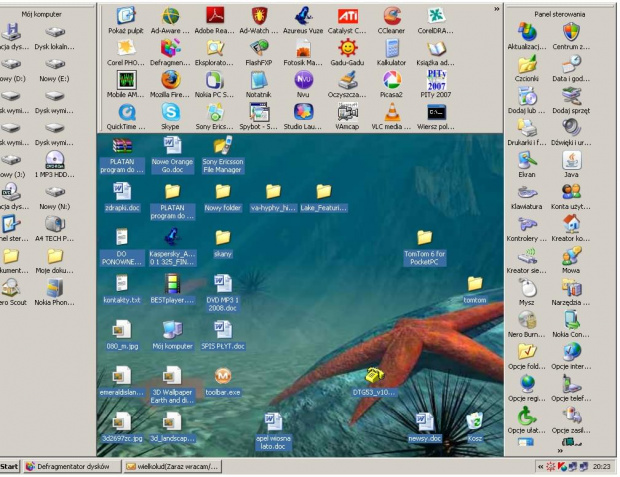The image size is (620, 477).
Task: Select TomTom 6 for PocketPC folder
Action: (x=424, y=247)
